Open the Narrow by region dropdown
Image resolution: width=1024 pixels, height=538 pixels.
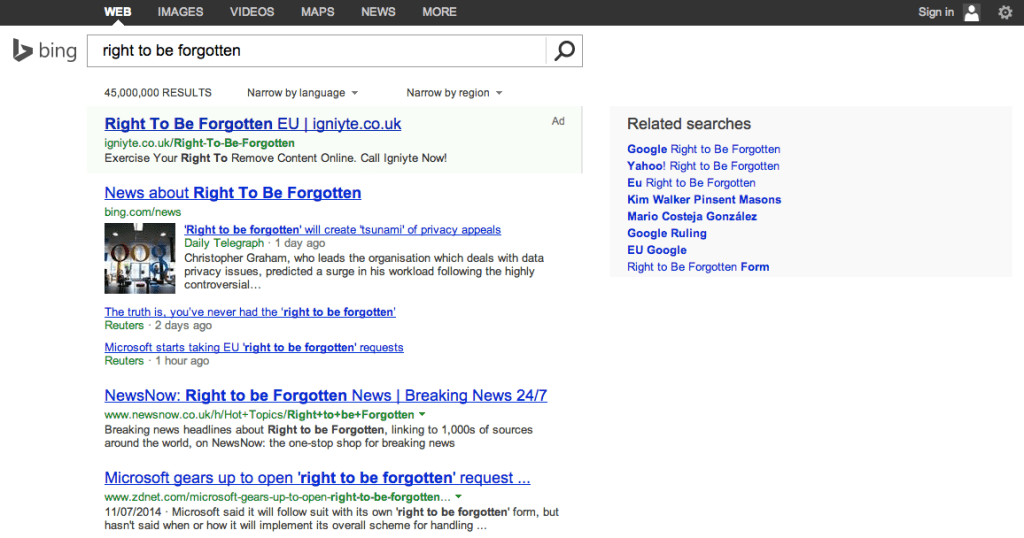click(455, 93)
